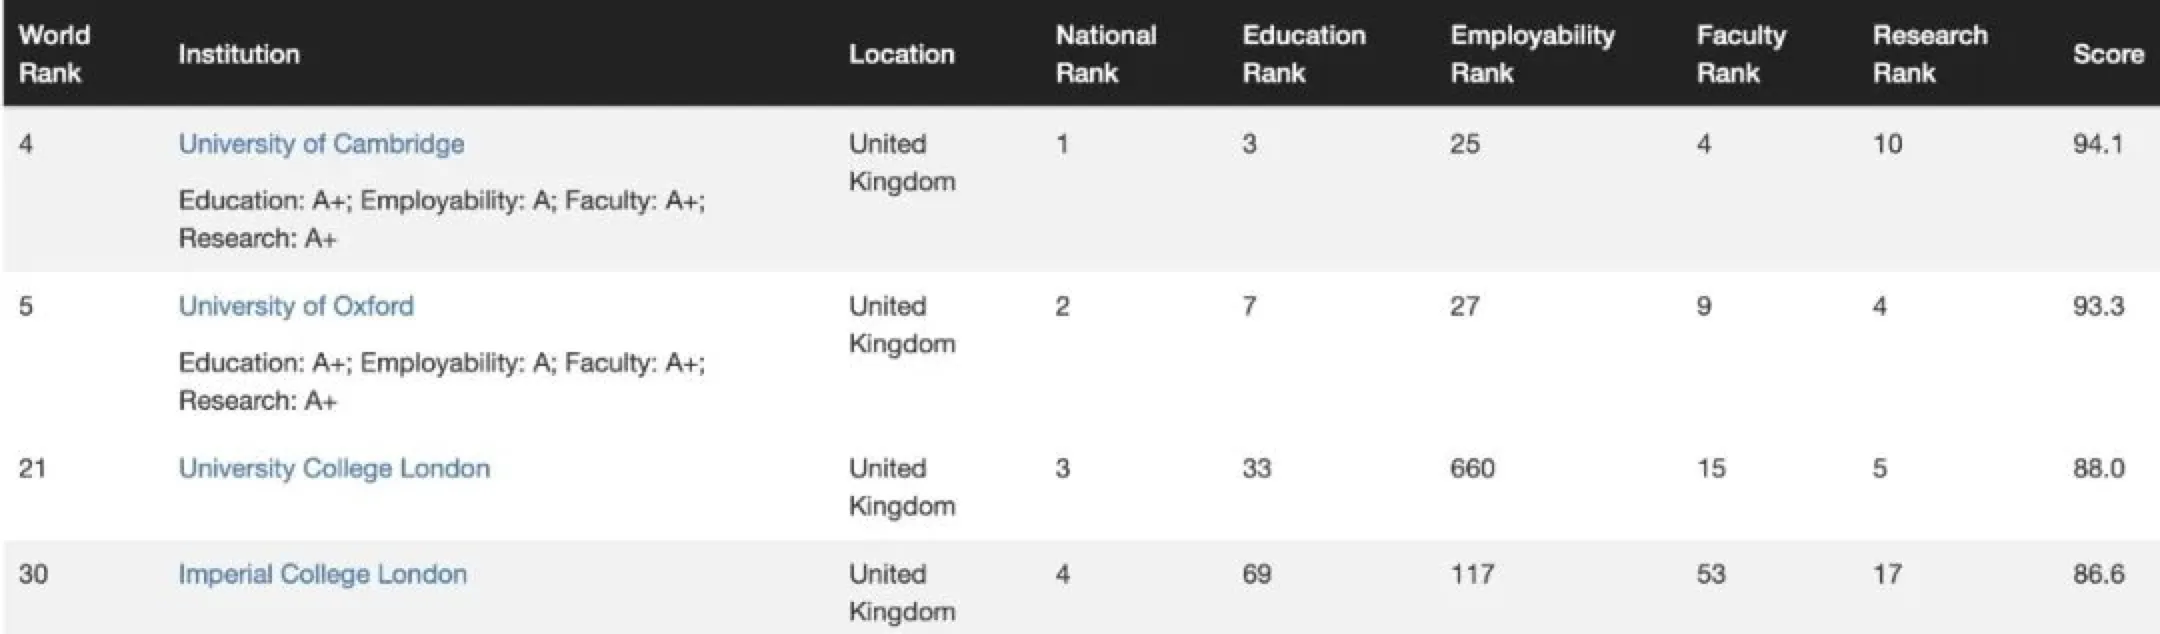Open the University of Oxford link

pyautogui.click(x=296, y=306)
